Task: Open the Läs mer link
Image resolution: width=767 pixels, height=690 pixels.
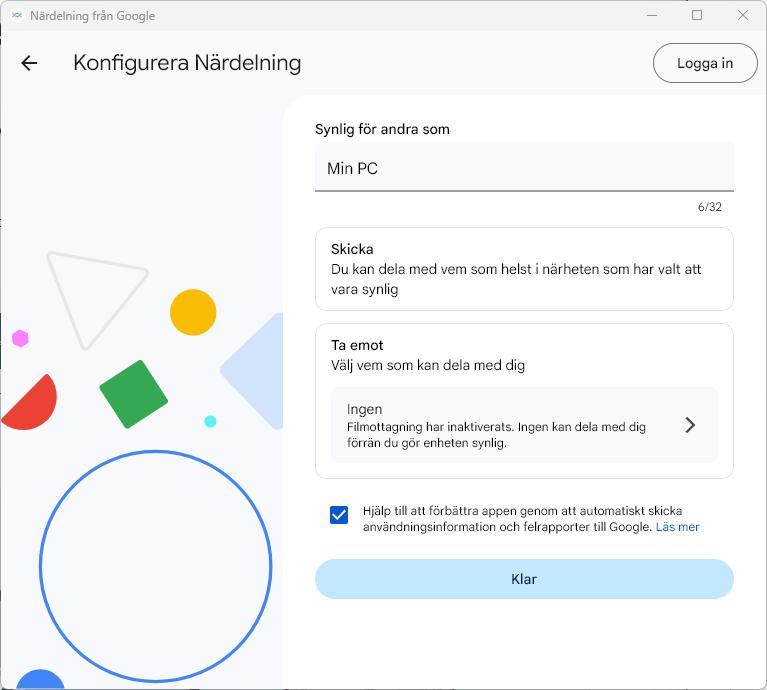Action: click(677, 527)
